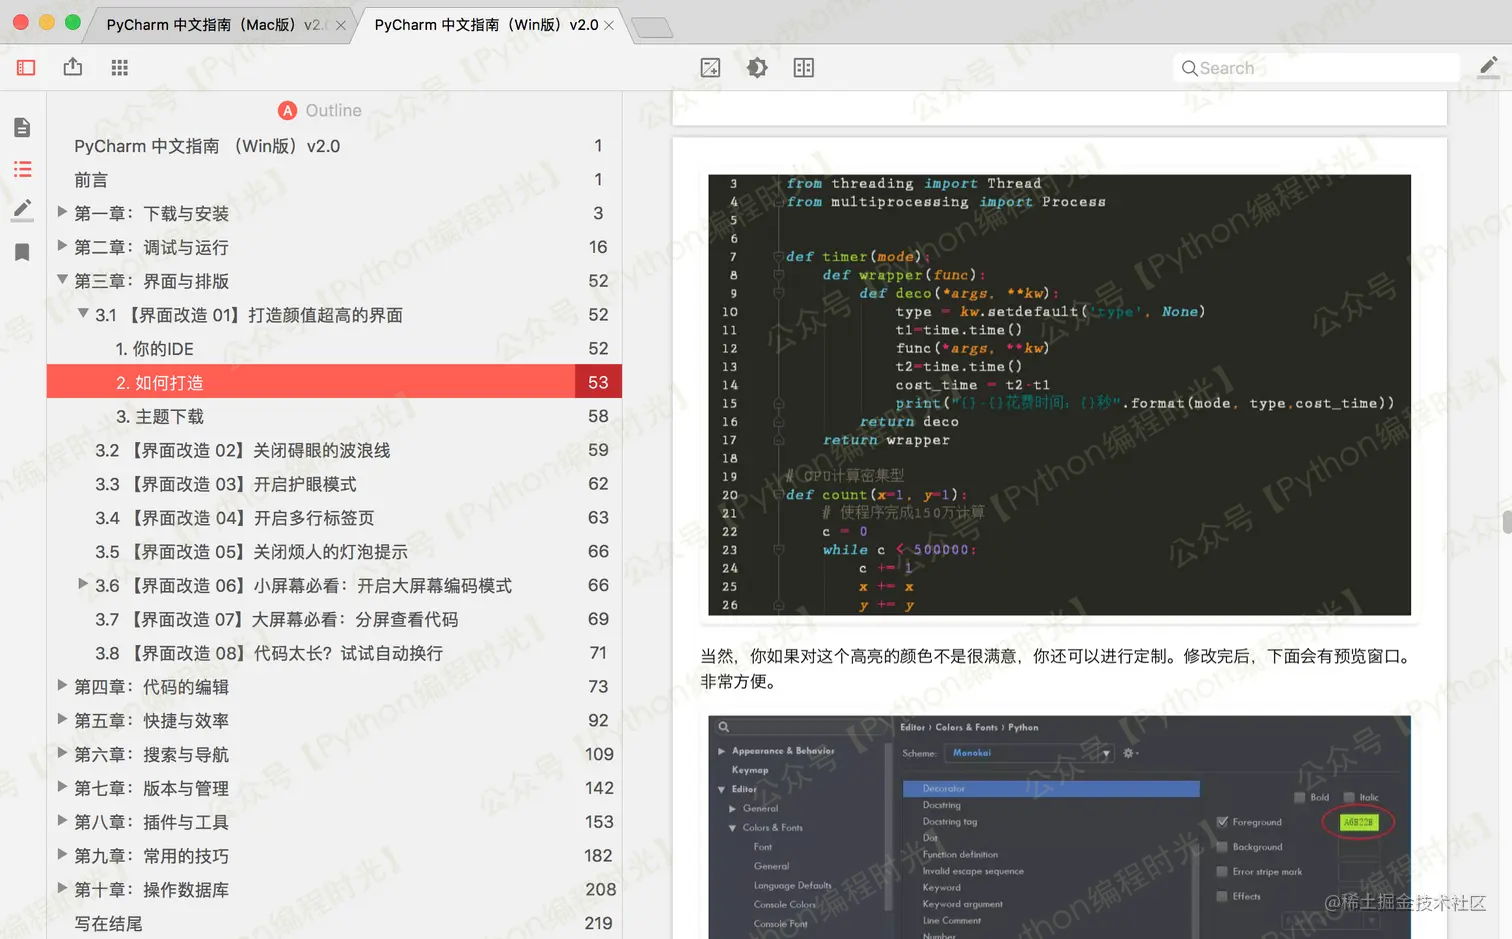Switch to two-page layout icon
The height and width of the screenshot is (939, 1512).
click(x=804, y=67)
